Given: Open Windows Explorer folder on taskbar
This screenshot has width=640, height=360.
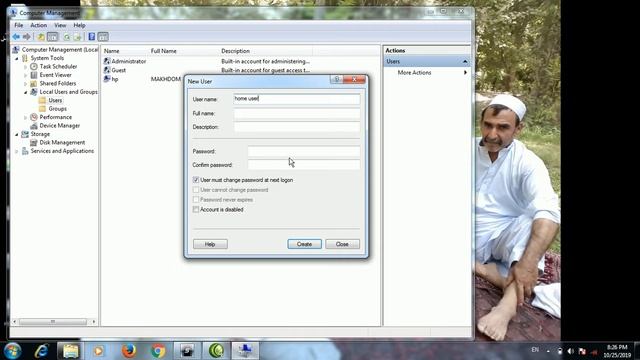Looking at the screenshot, I should point(70,351).
